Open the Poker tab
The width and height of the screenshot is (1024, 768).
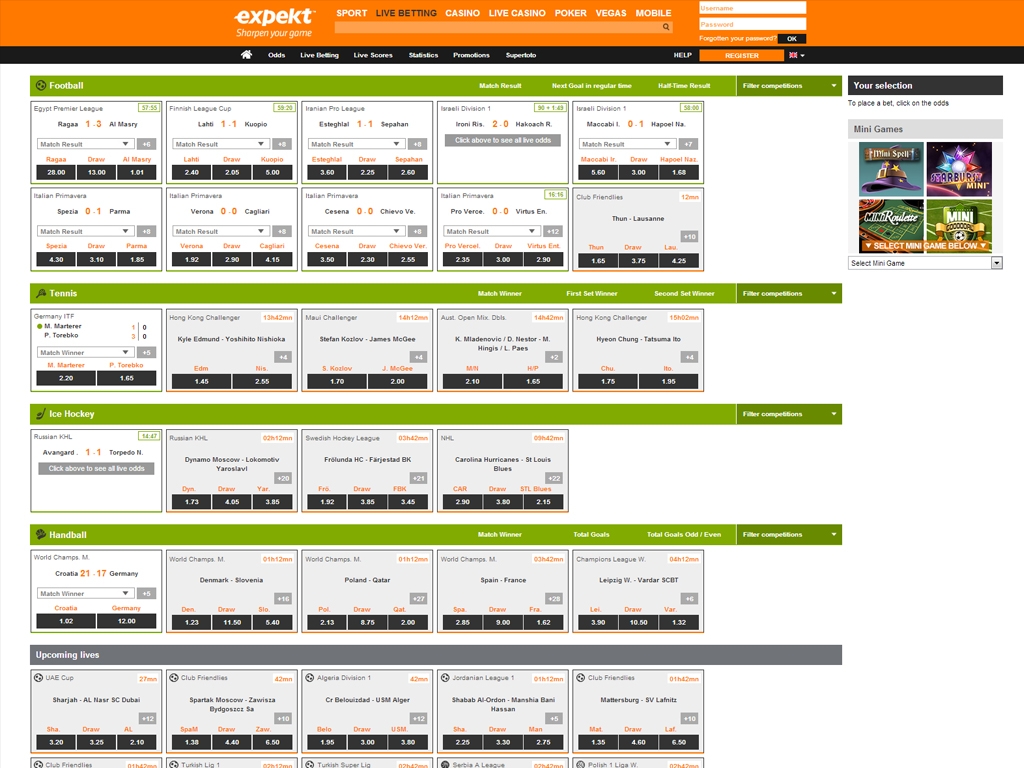click(571, 13)
